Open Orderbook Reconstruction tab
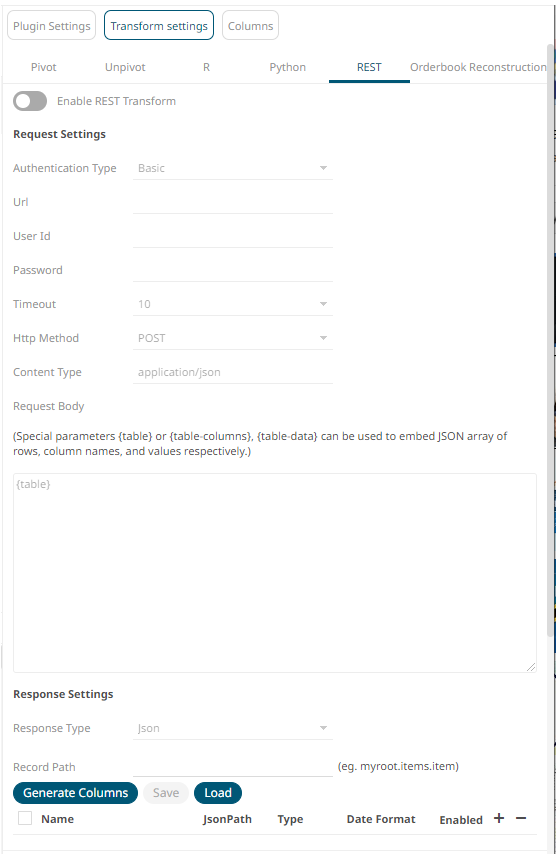This screenshot has width=559, height=858. click(x=478, y=67)
